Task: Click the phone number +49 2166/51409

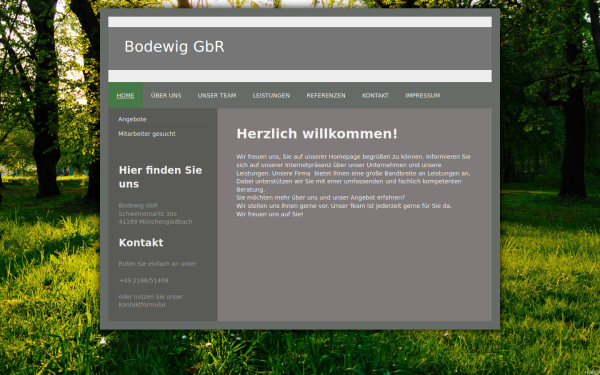Action: [x=143, y=280]
